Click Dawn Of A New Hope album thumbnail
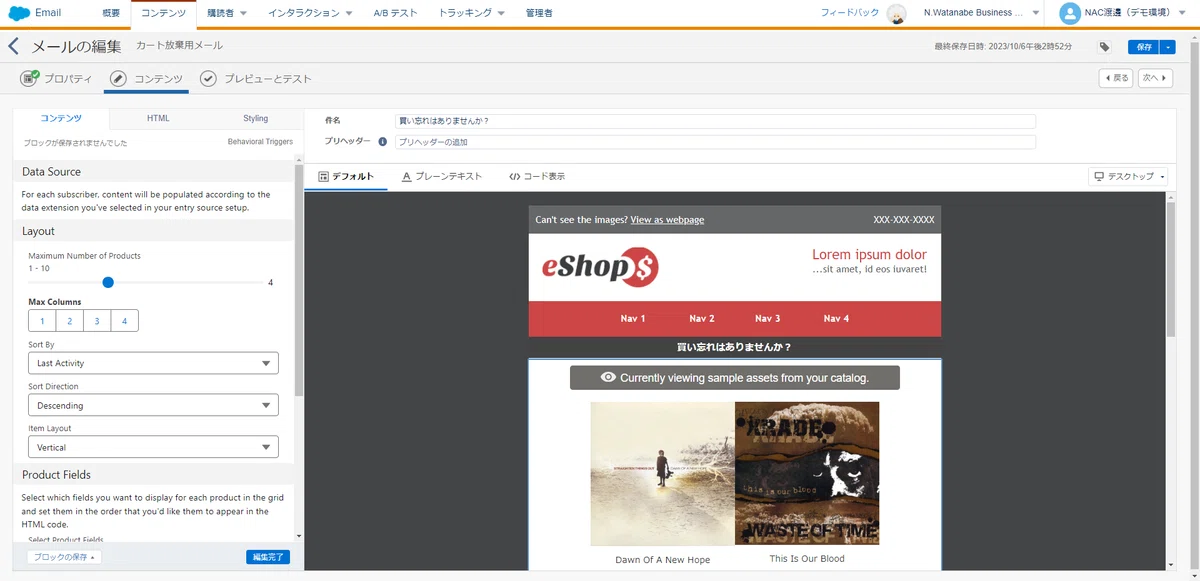This screenshot has height=581, width=1200. 663,473
